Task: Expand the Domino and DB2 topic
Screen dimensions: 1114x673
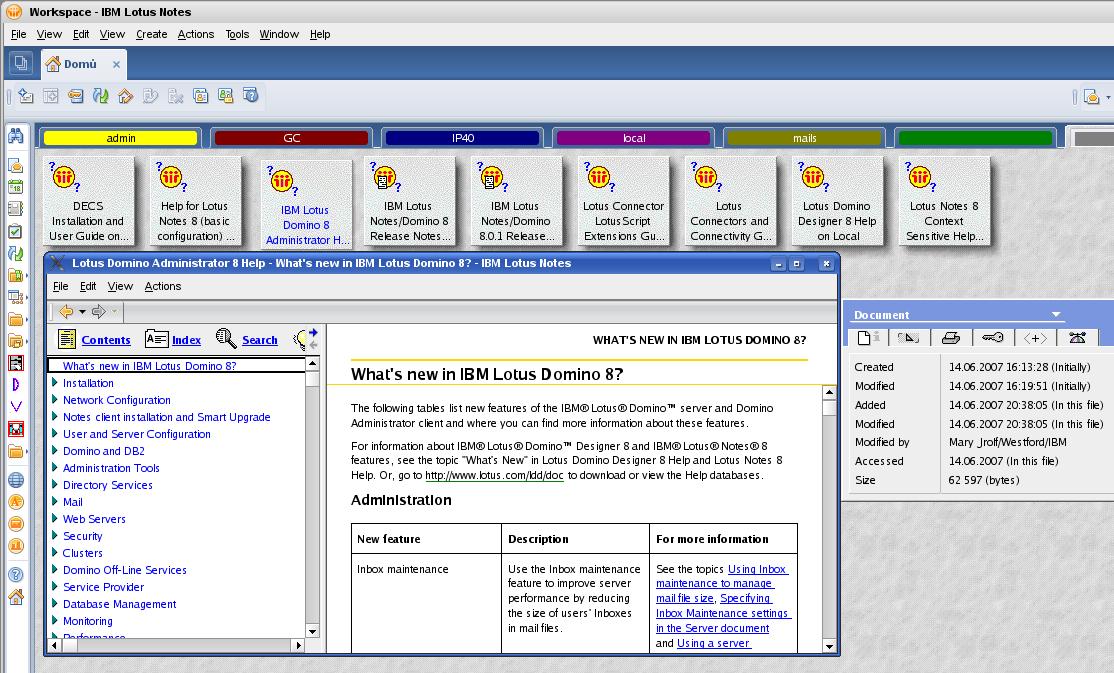Action: point(55,451)
